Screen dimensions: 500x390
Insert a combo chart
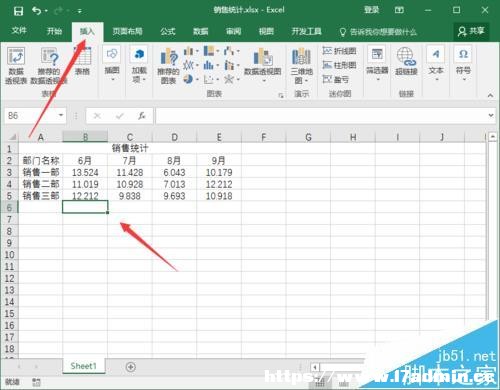pyautogui.click(x=231, y=65)
